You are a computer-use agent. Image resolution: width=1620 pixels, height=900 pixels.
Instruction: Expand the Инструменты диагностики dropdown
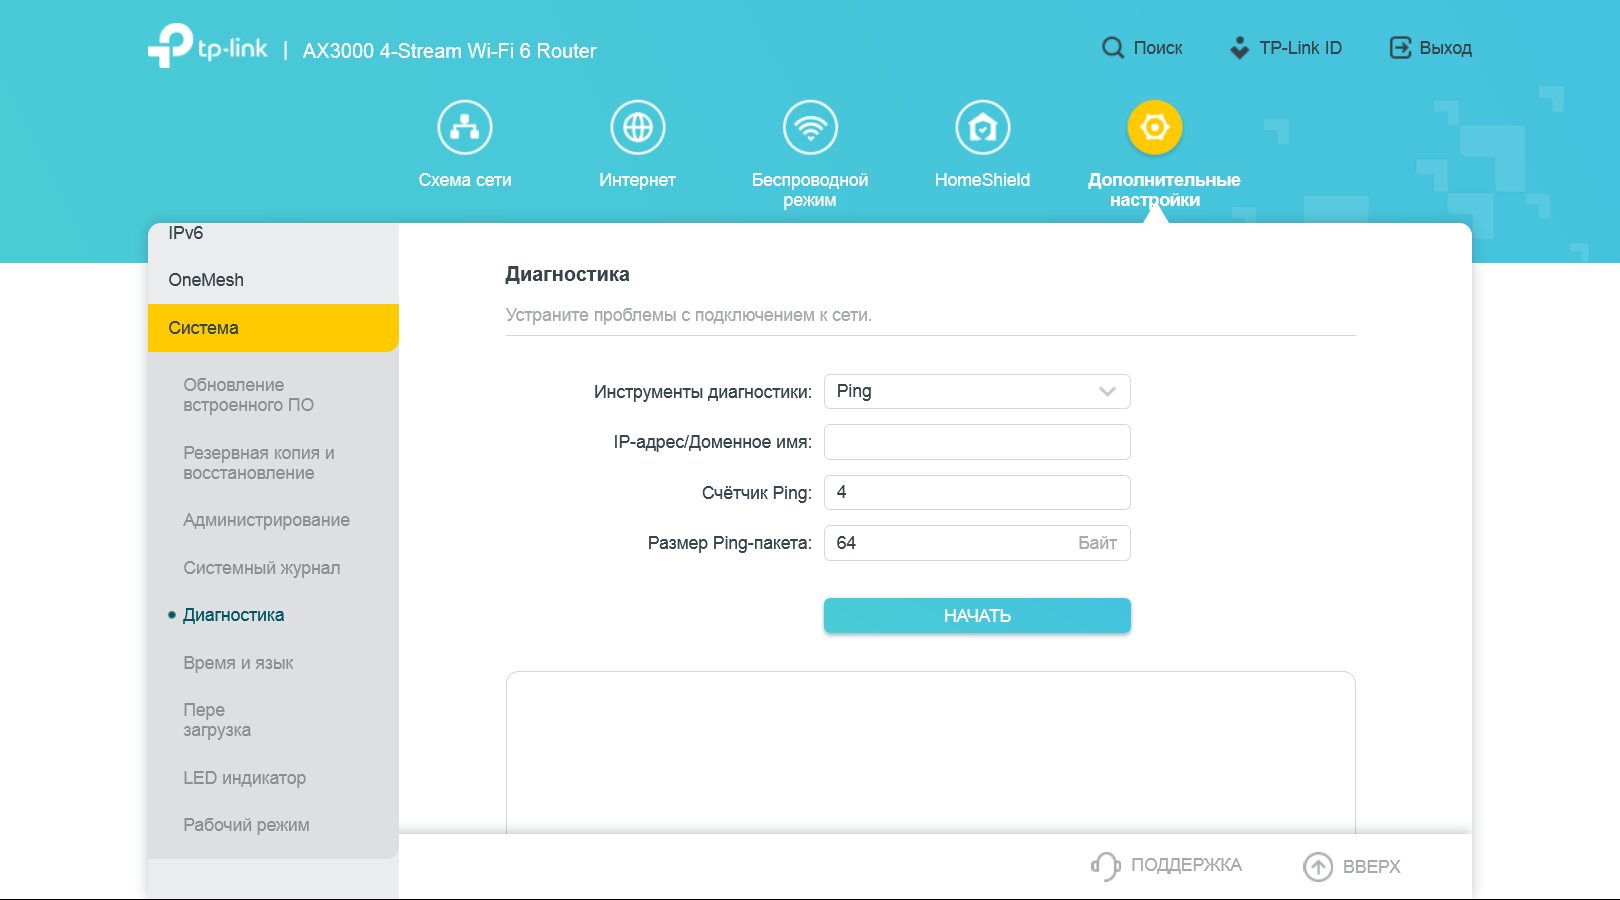pyautogui.click(x=977, y=392)
